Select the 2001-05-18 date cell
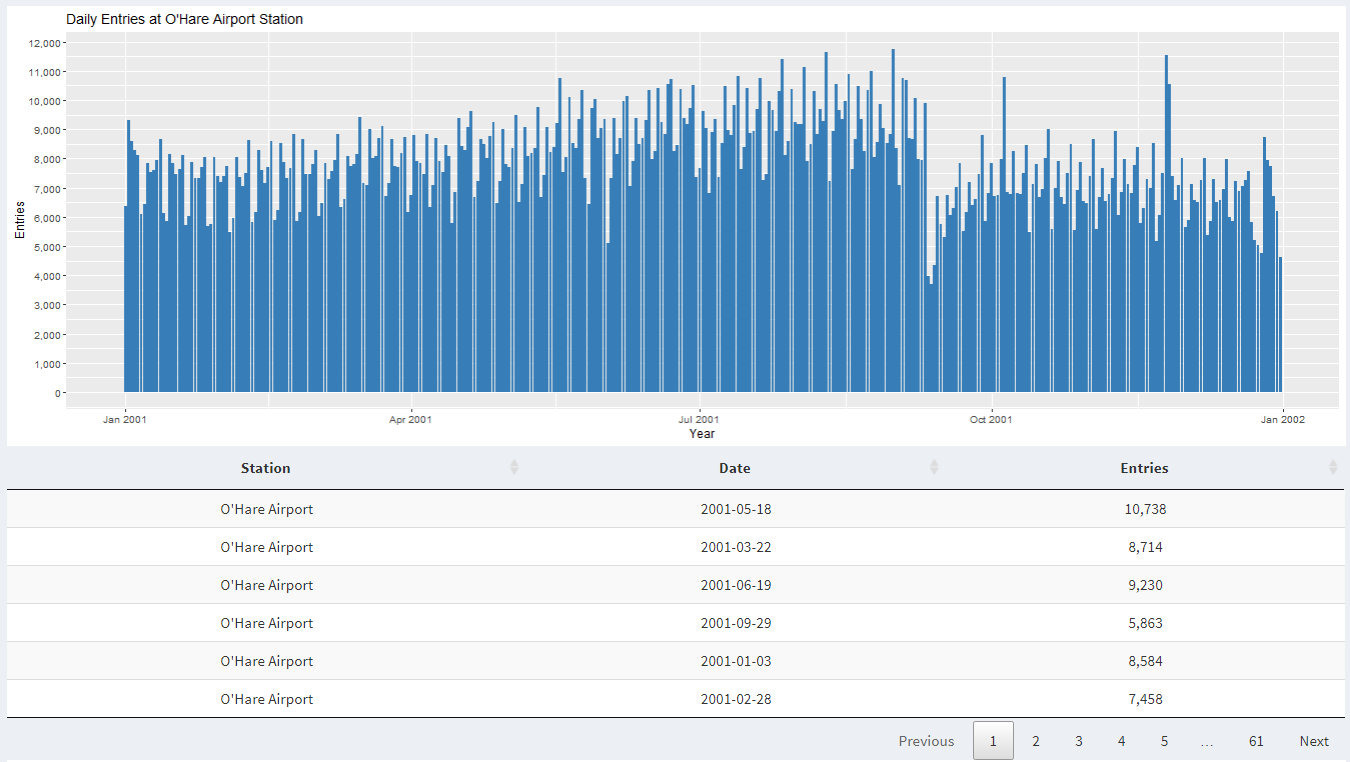 (736, 509)
